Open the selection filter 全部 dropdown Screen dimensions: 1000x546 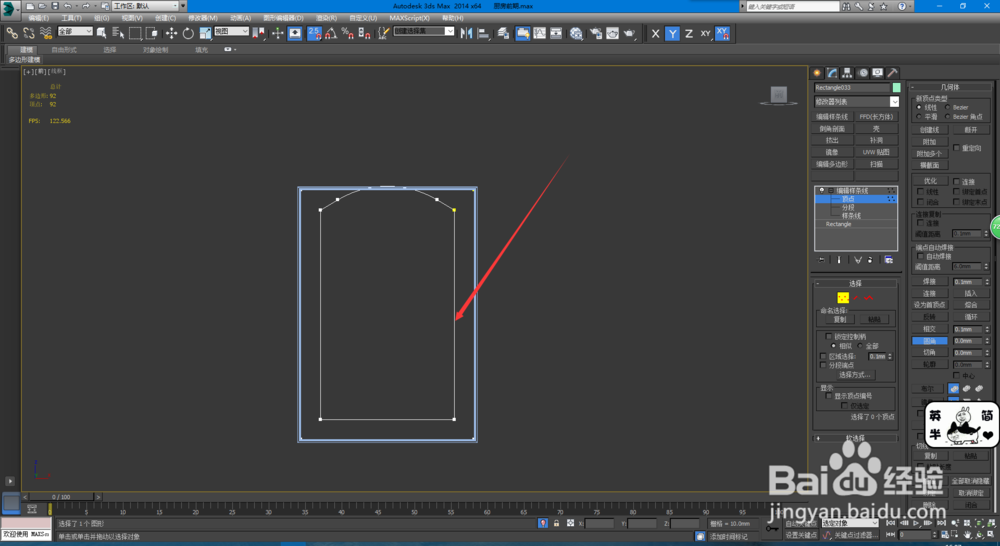click(75, 31)
